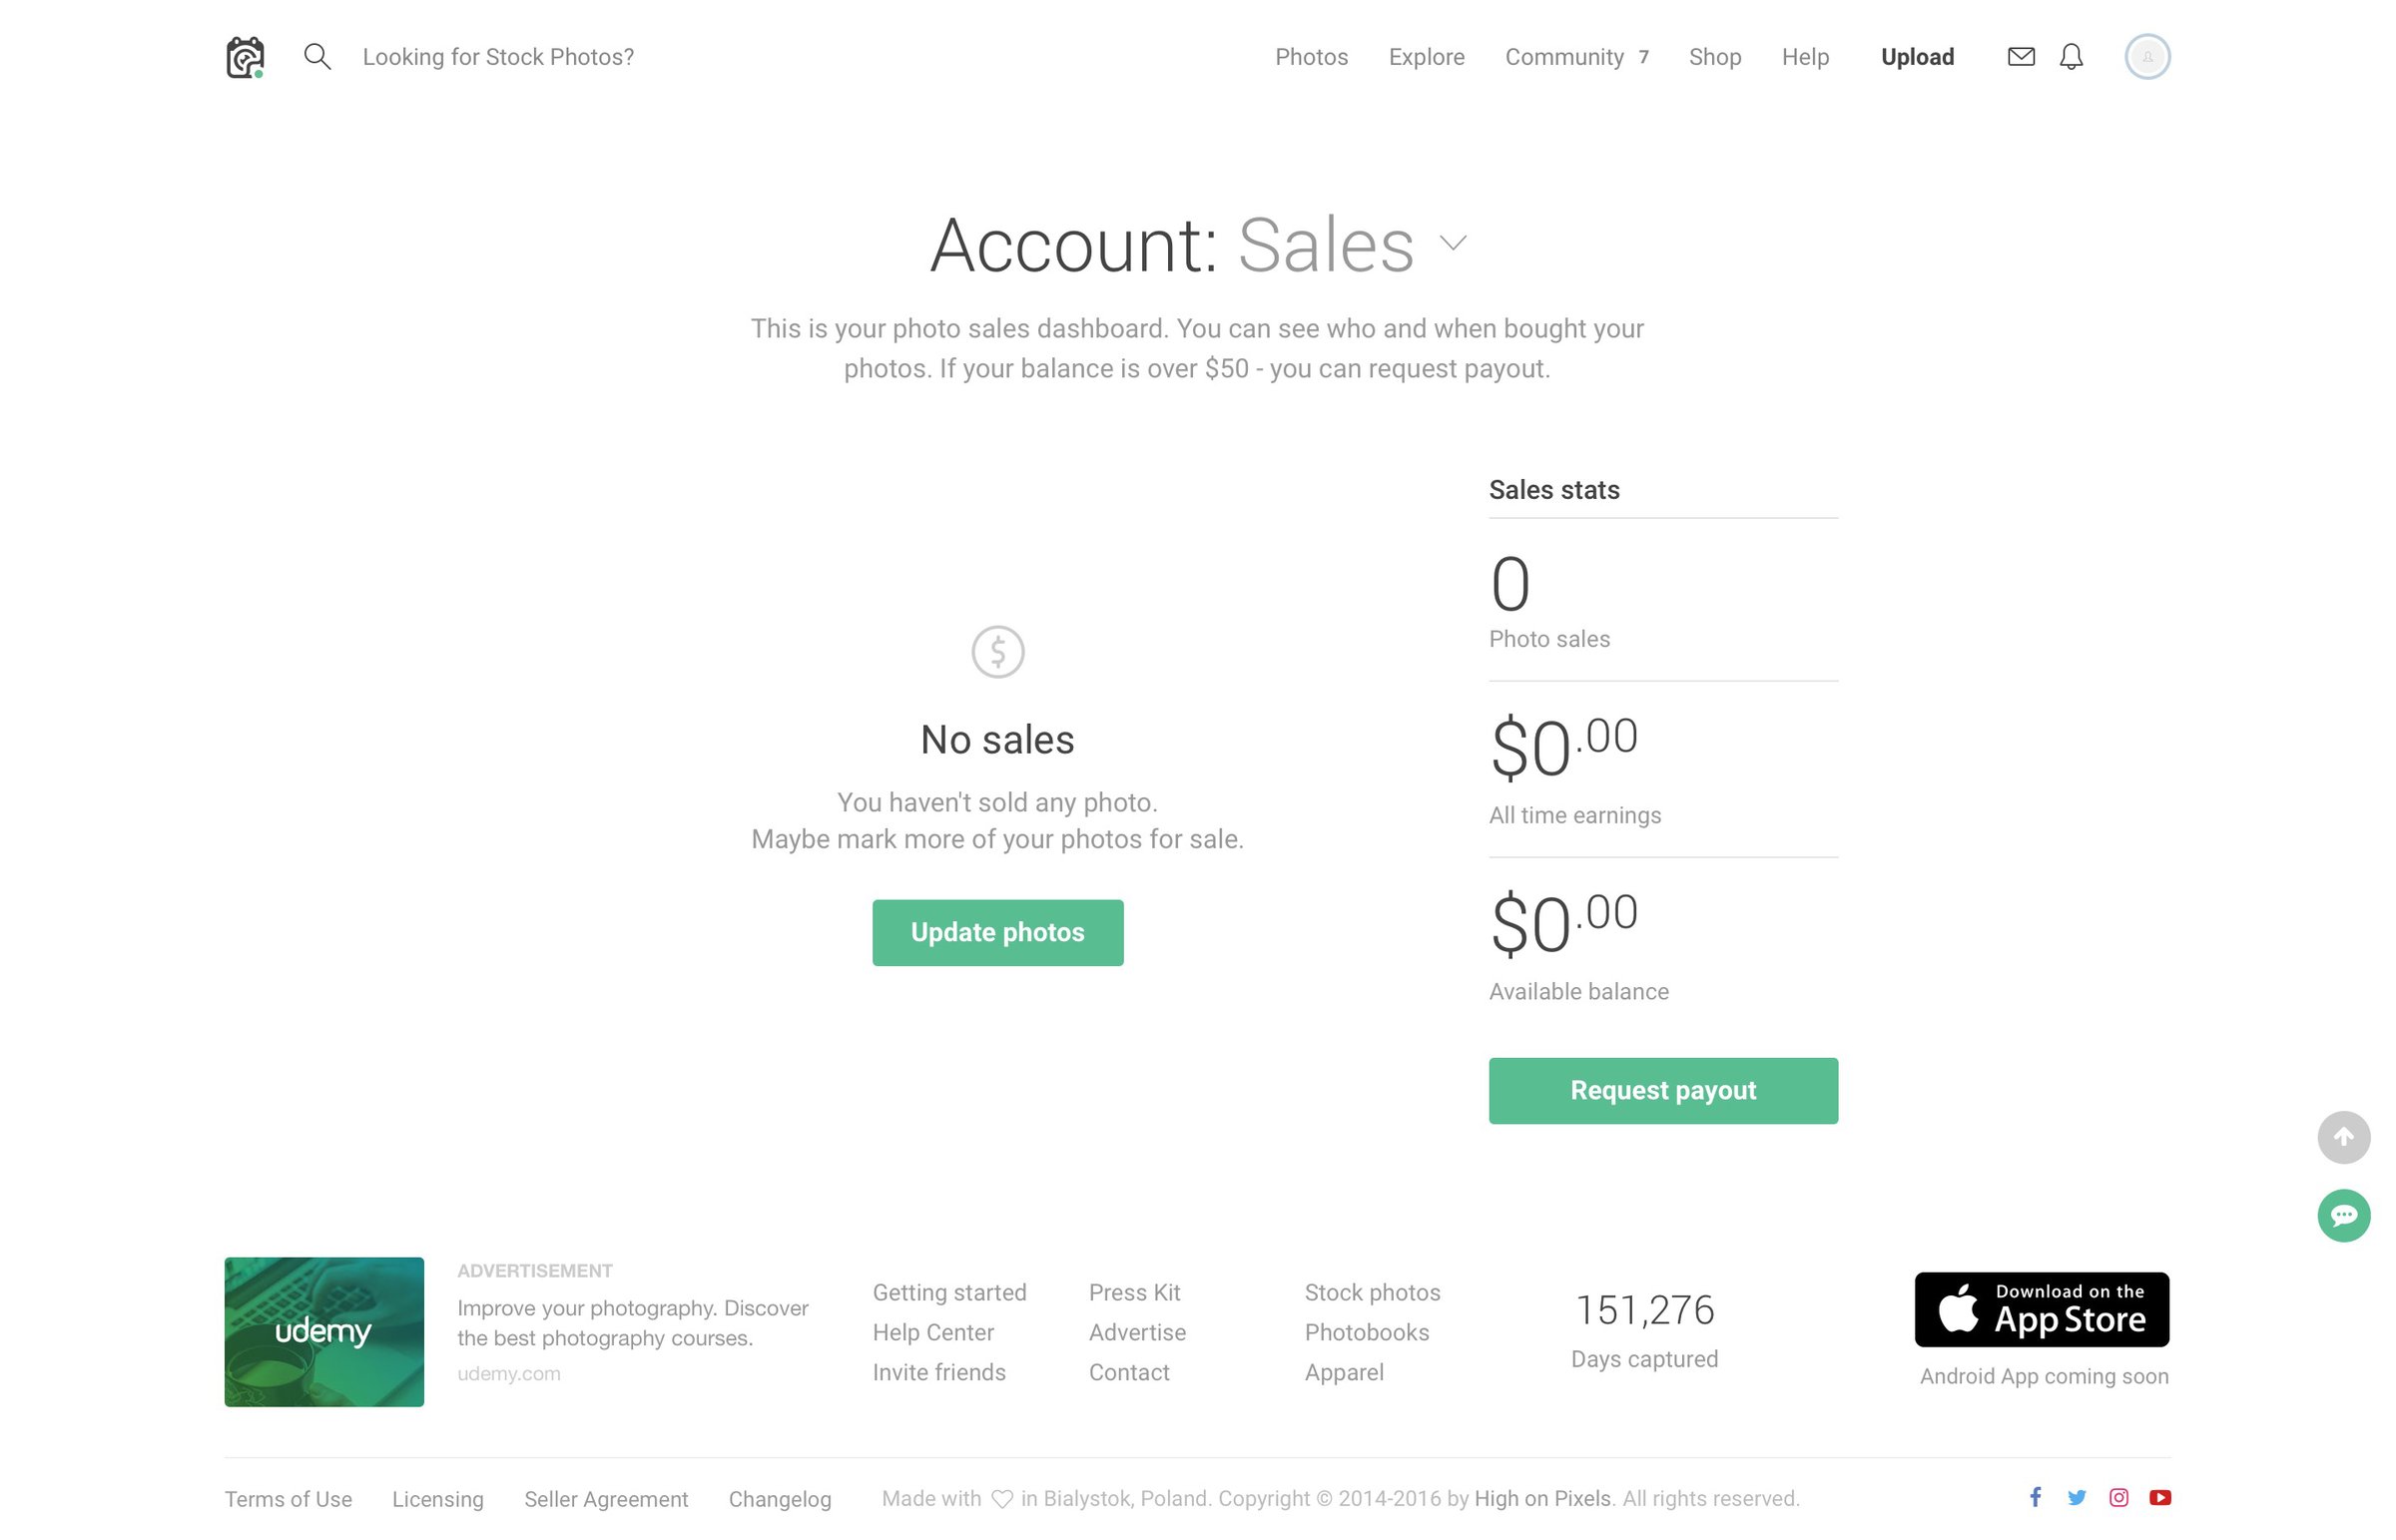Viewport: 2396px width, 1540px height.
Task: Expand the Account Sales section dropdown chevron
Action: coord(1452,243)
